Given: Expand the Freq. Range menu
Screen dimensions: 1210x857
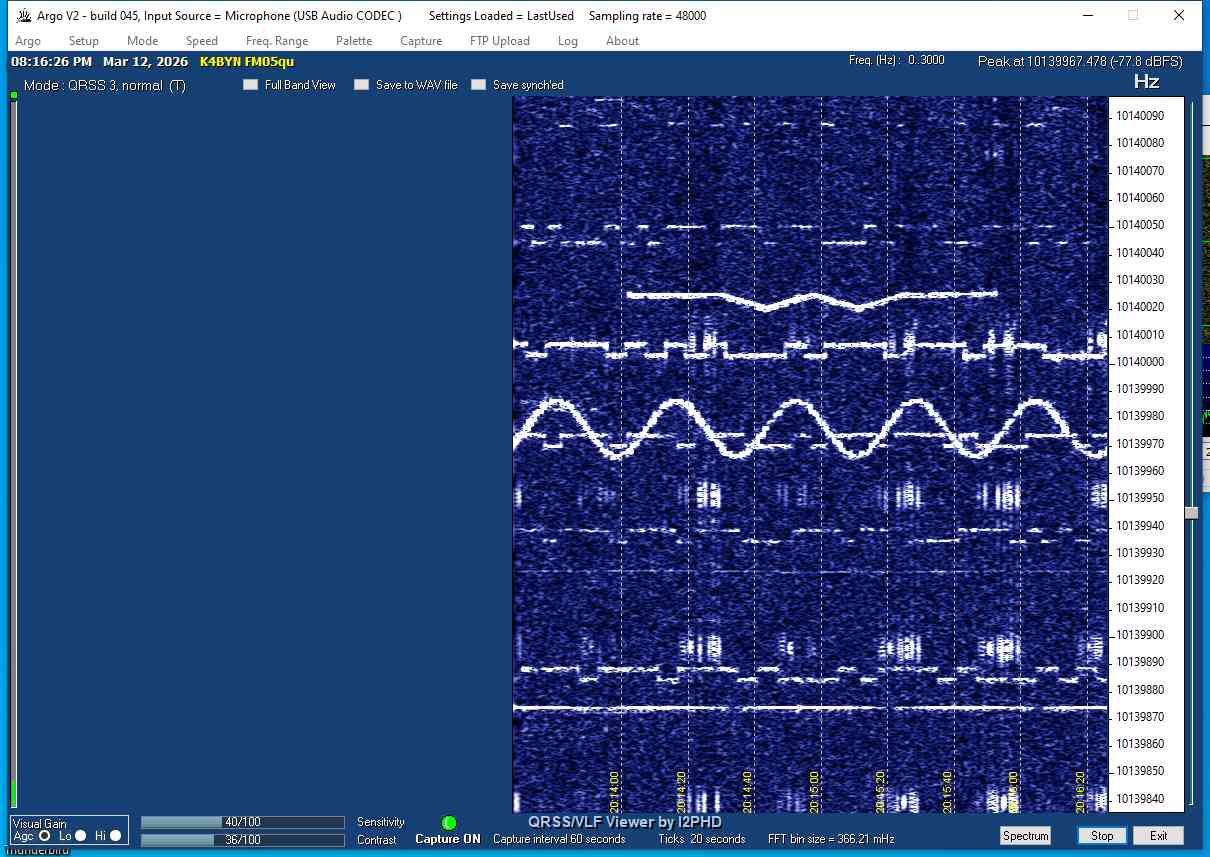Looking at the screenshot, I should (x=277, y=41).
